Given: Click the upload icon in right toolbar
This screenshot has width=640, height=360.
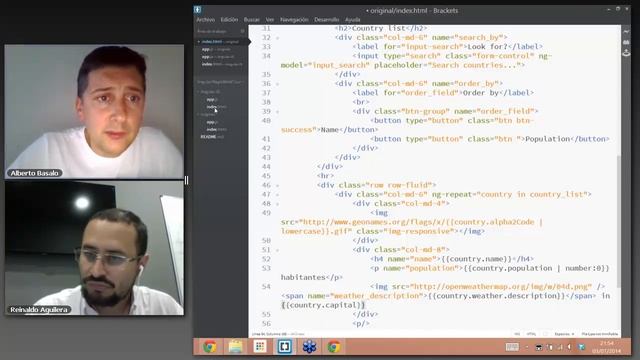Looking at the screenshot, I should pyautogui.click(x=626, y=53).
